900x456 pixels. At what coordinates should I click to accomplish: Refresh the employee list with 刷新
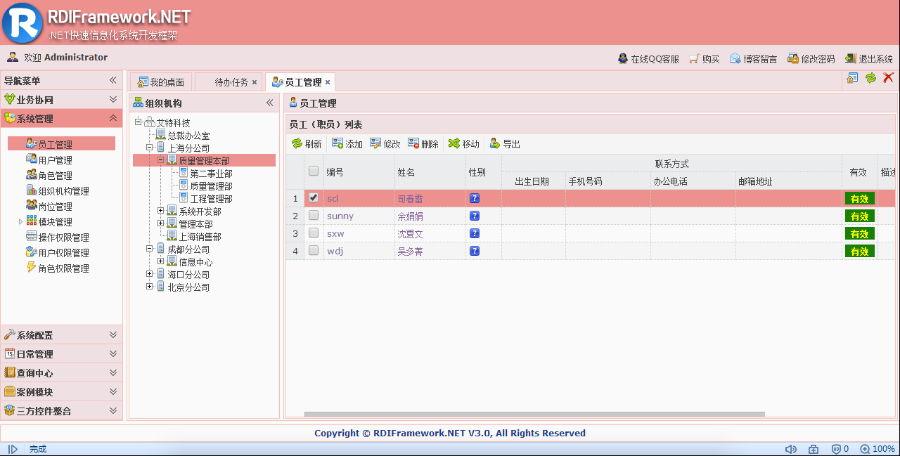pyautogui.click(x=307, y=144)
